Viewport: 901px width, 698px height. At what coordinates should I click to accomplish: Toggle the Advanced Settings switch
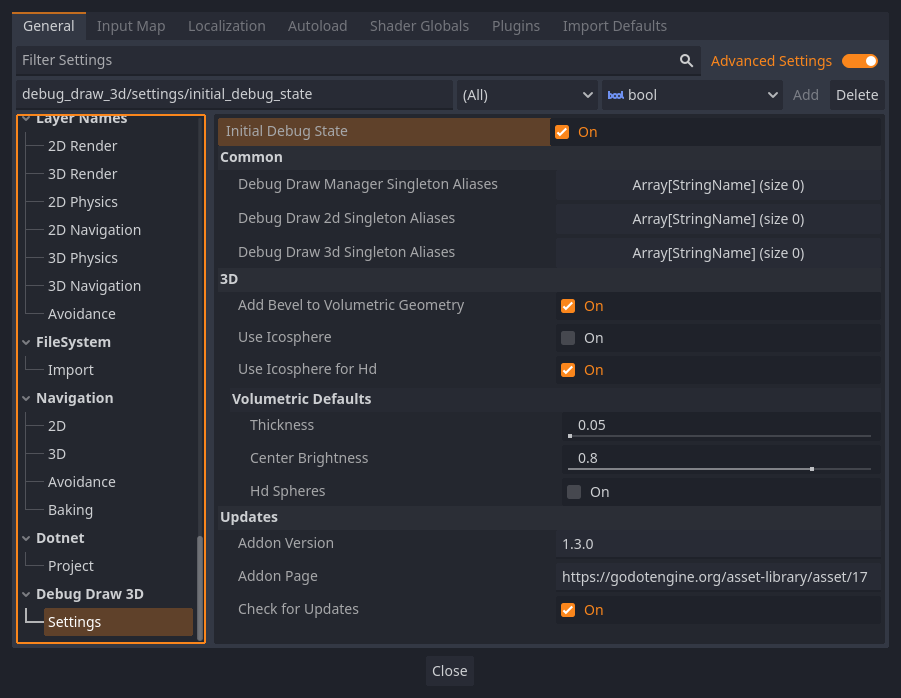(x=859, y=61)
